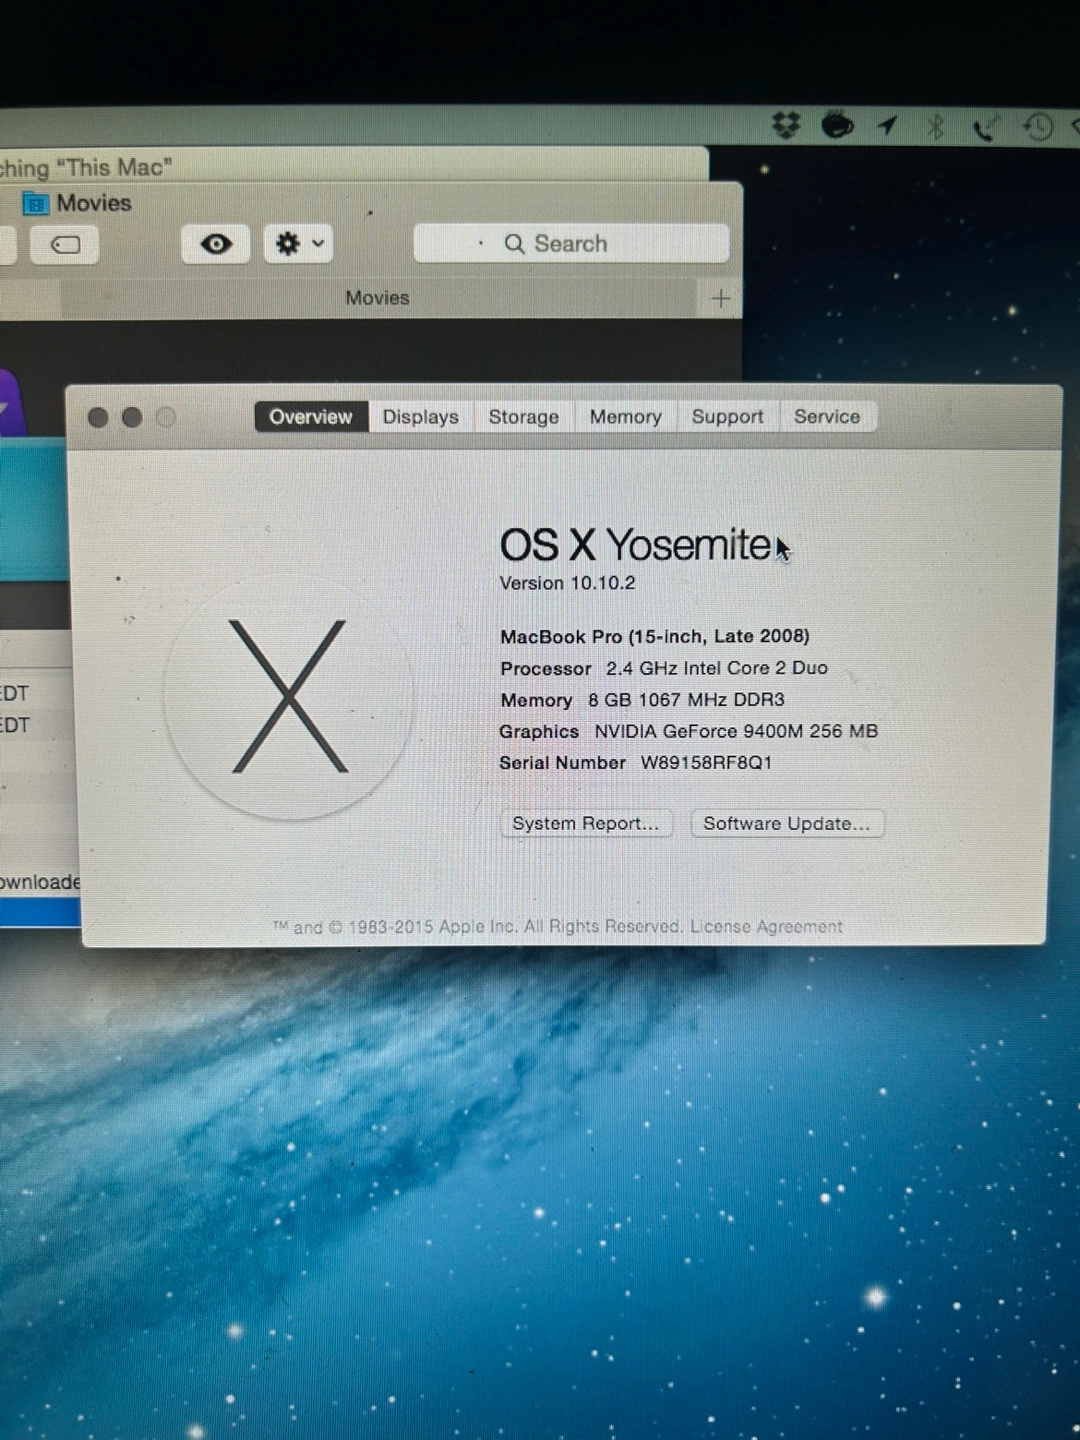1080x1440 pixels.
Task: Click the Software Update button
Action: (x=787, y=824)
